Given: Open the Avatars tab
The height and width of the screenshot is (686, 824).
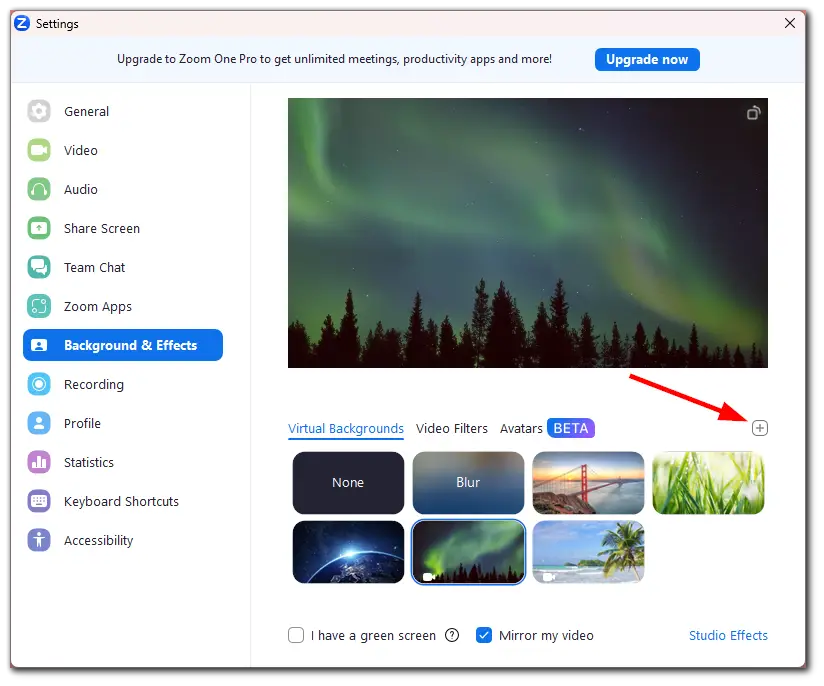Looking at the screenshot, I should click(521, 428).
